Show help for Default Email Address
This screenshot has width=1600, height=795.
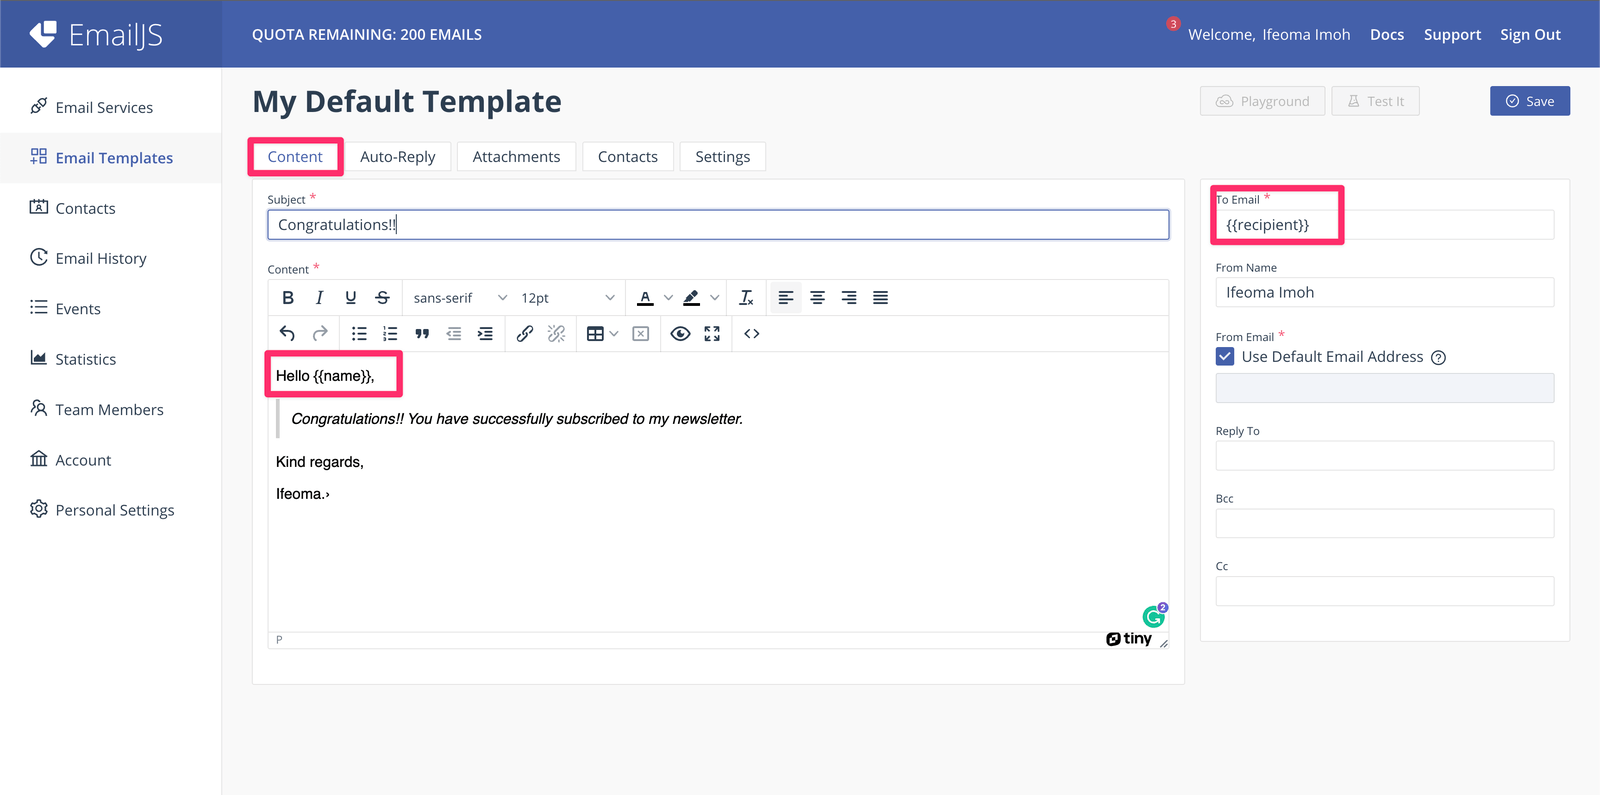(1438, 358)
